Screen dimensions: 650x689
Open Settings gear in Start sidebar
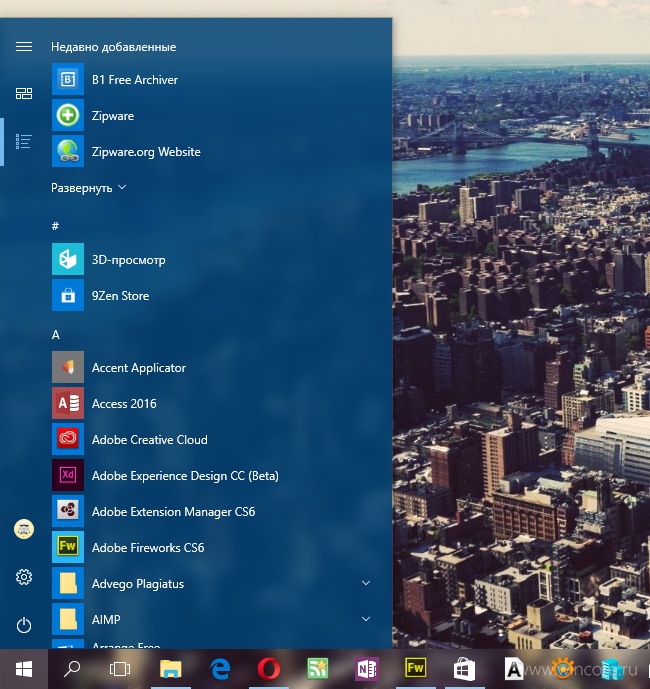point(24,577)
